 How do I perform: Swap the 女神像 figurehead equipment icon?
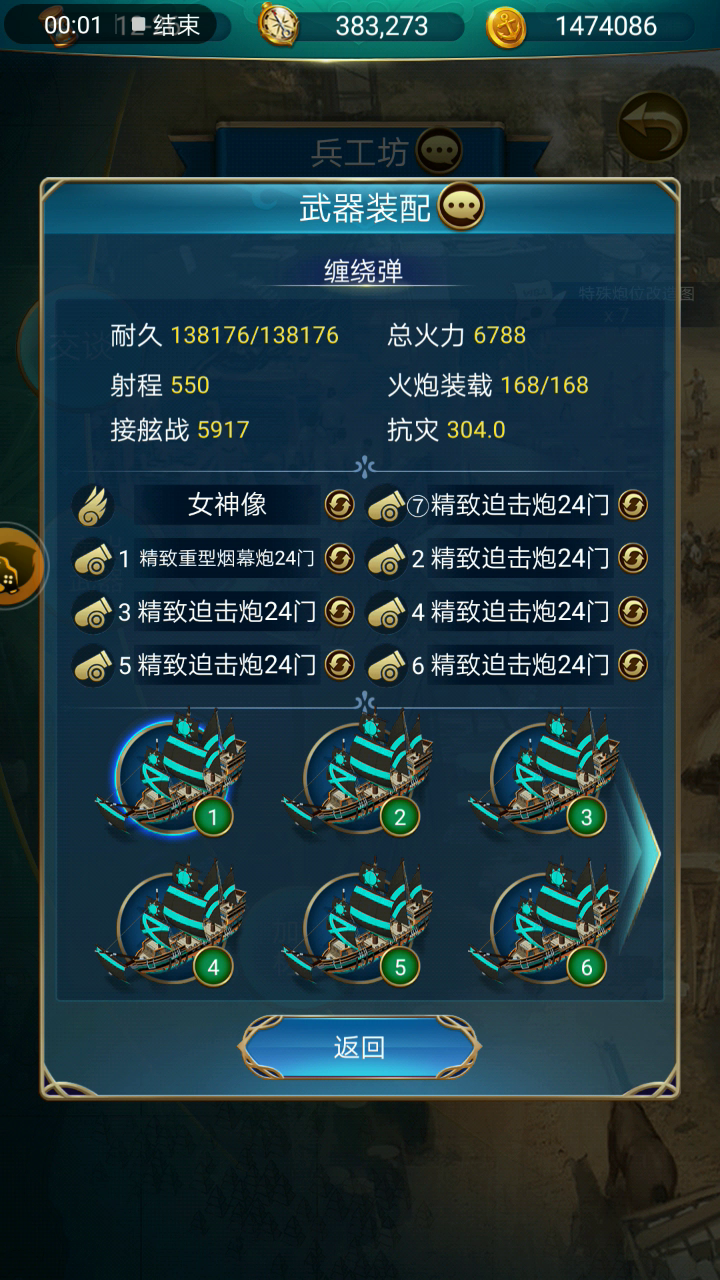(340, 505)
